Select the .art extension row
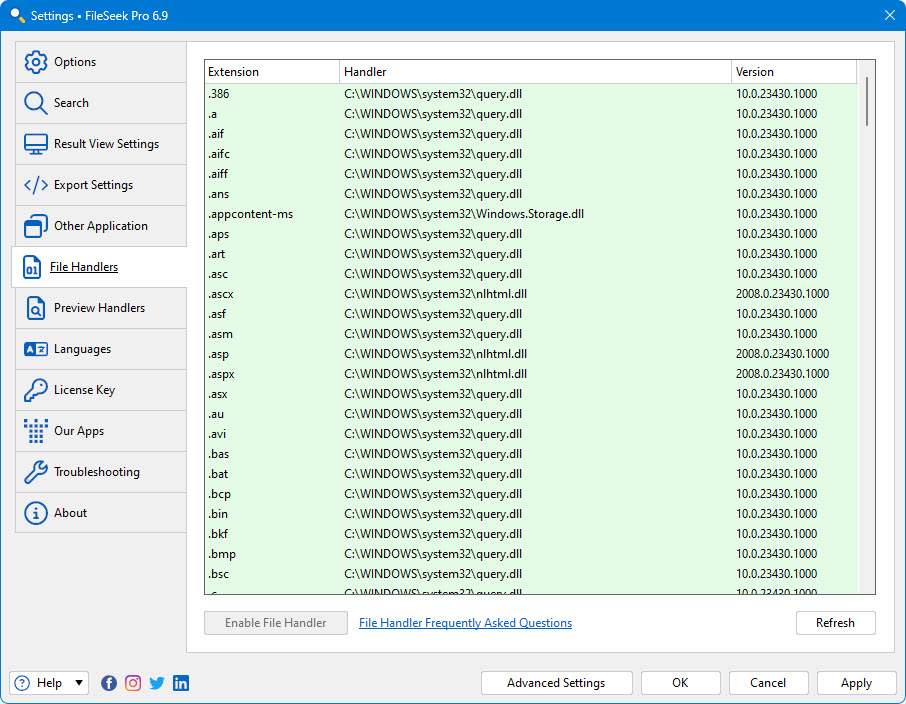906x704 pixels. tap(531, 254)
